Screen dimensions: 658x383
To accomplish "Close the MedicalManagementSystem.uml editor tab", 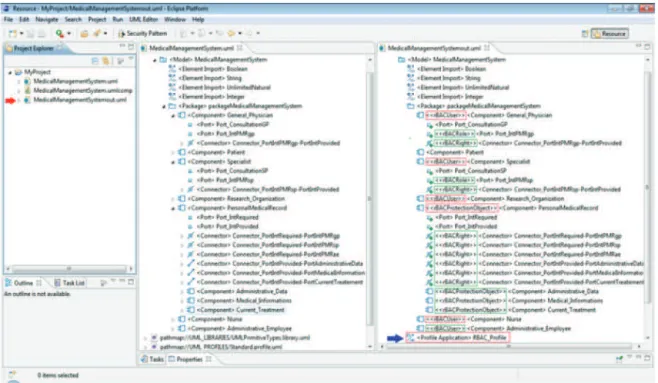I will pyautogui.click(x=240, y=48).
